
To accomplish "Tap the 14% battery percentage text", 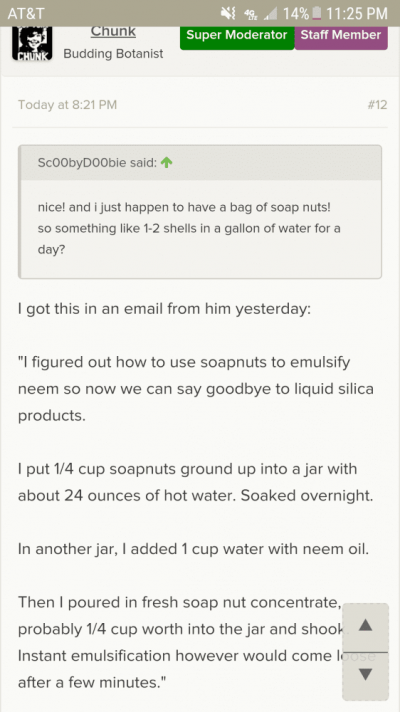I will click(296, 13).
